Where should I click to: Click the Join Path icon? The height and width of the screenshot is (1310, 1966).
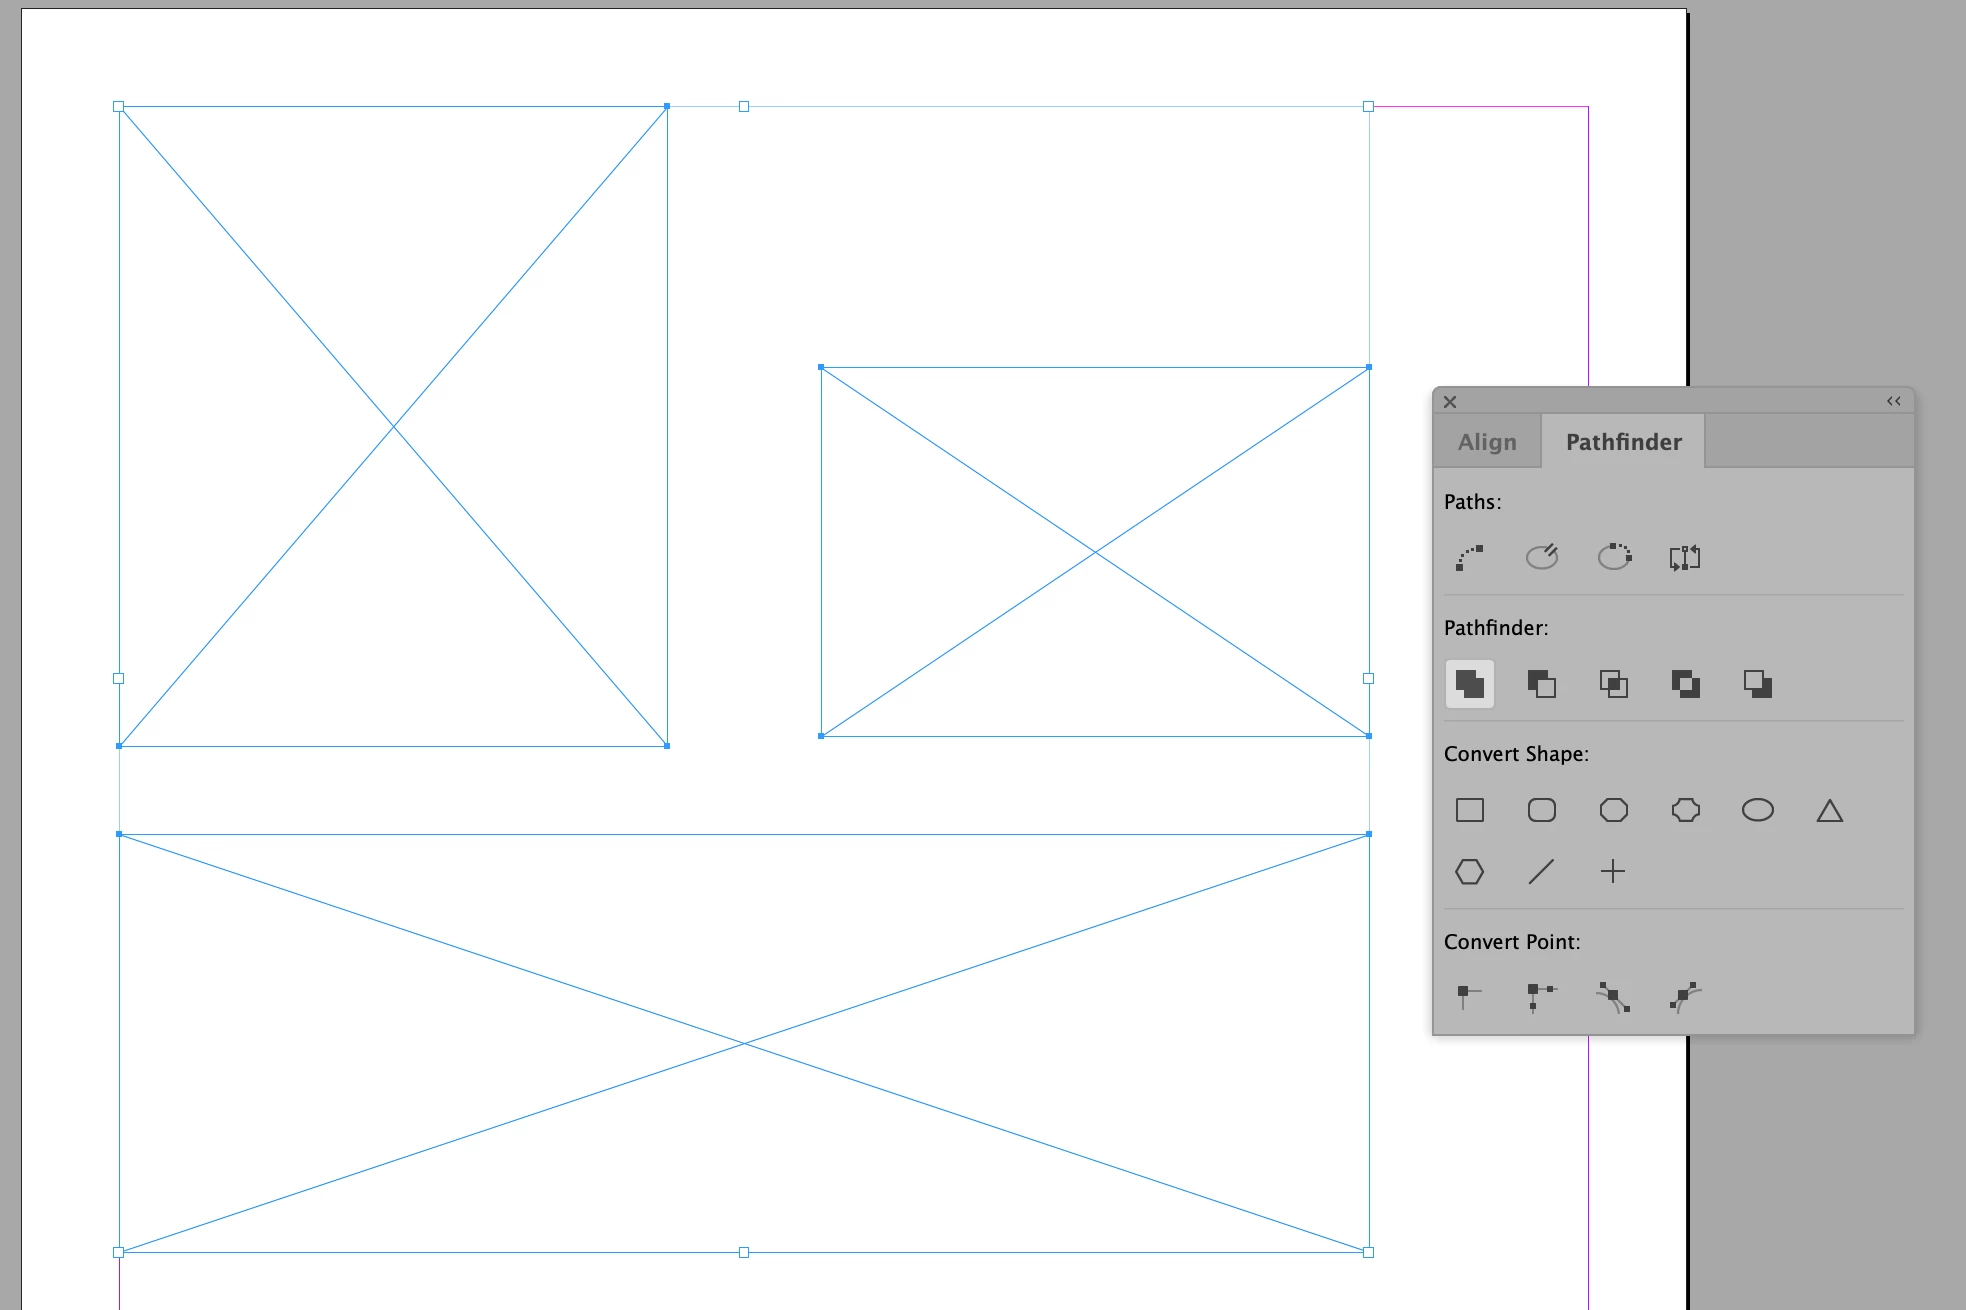coord(1469,557)
